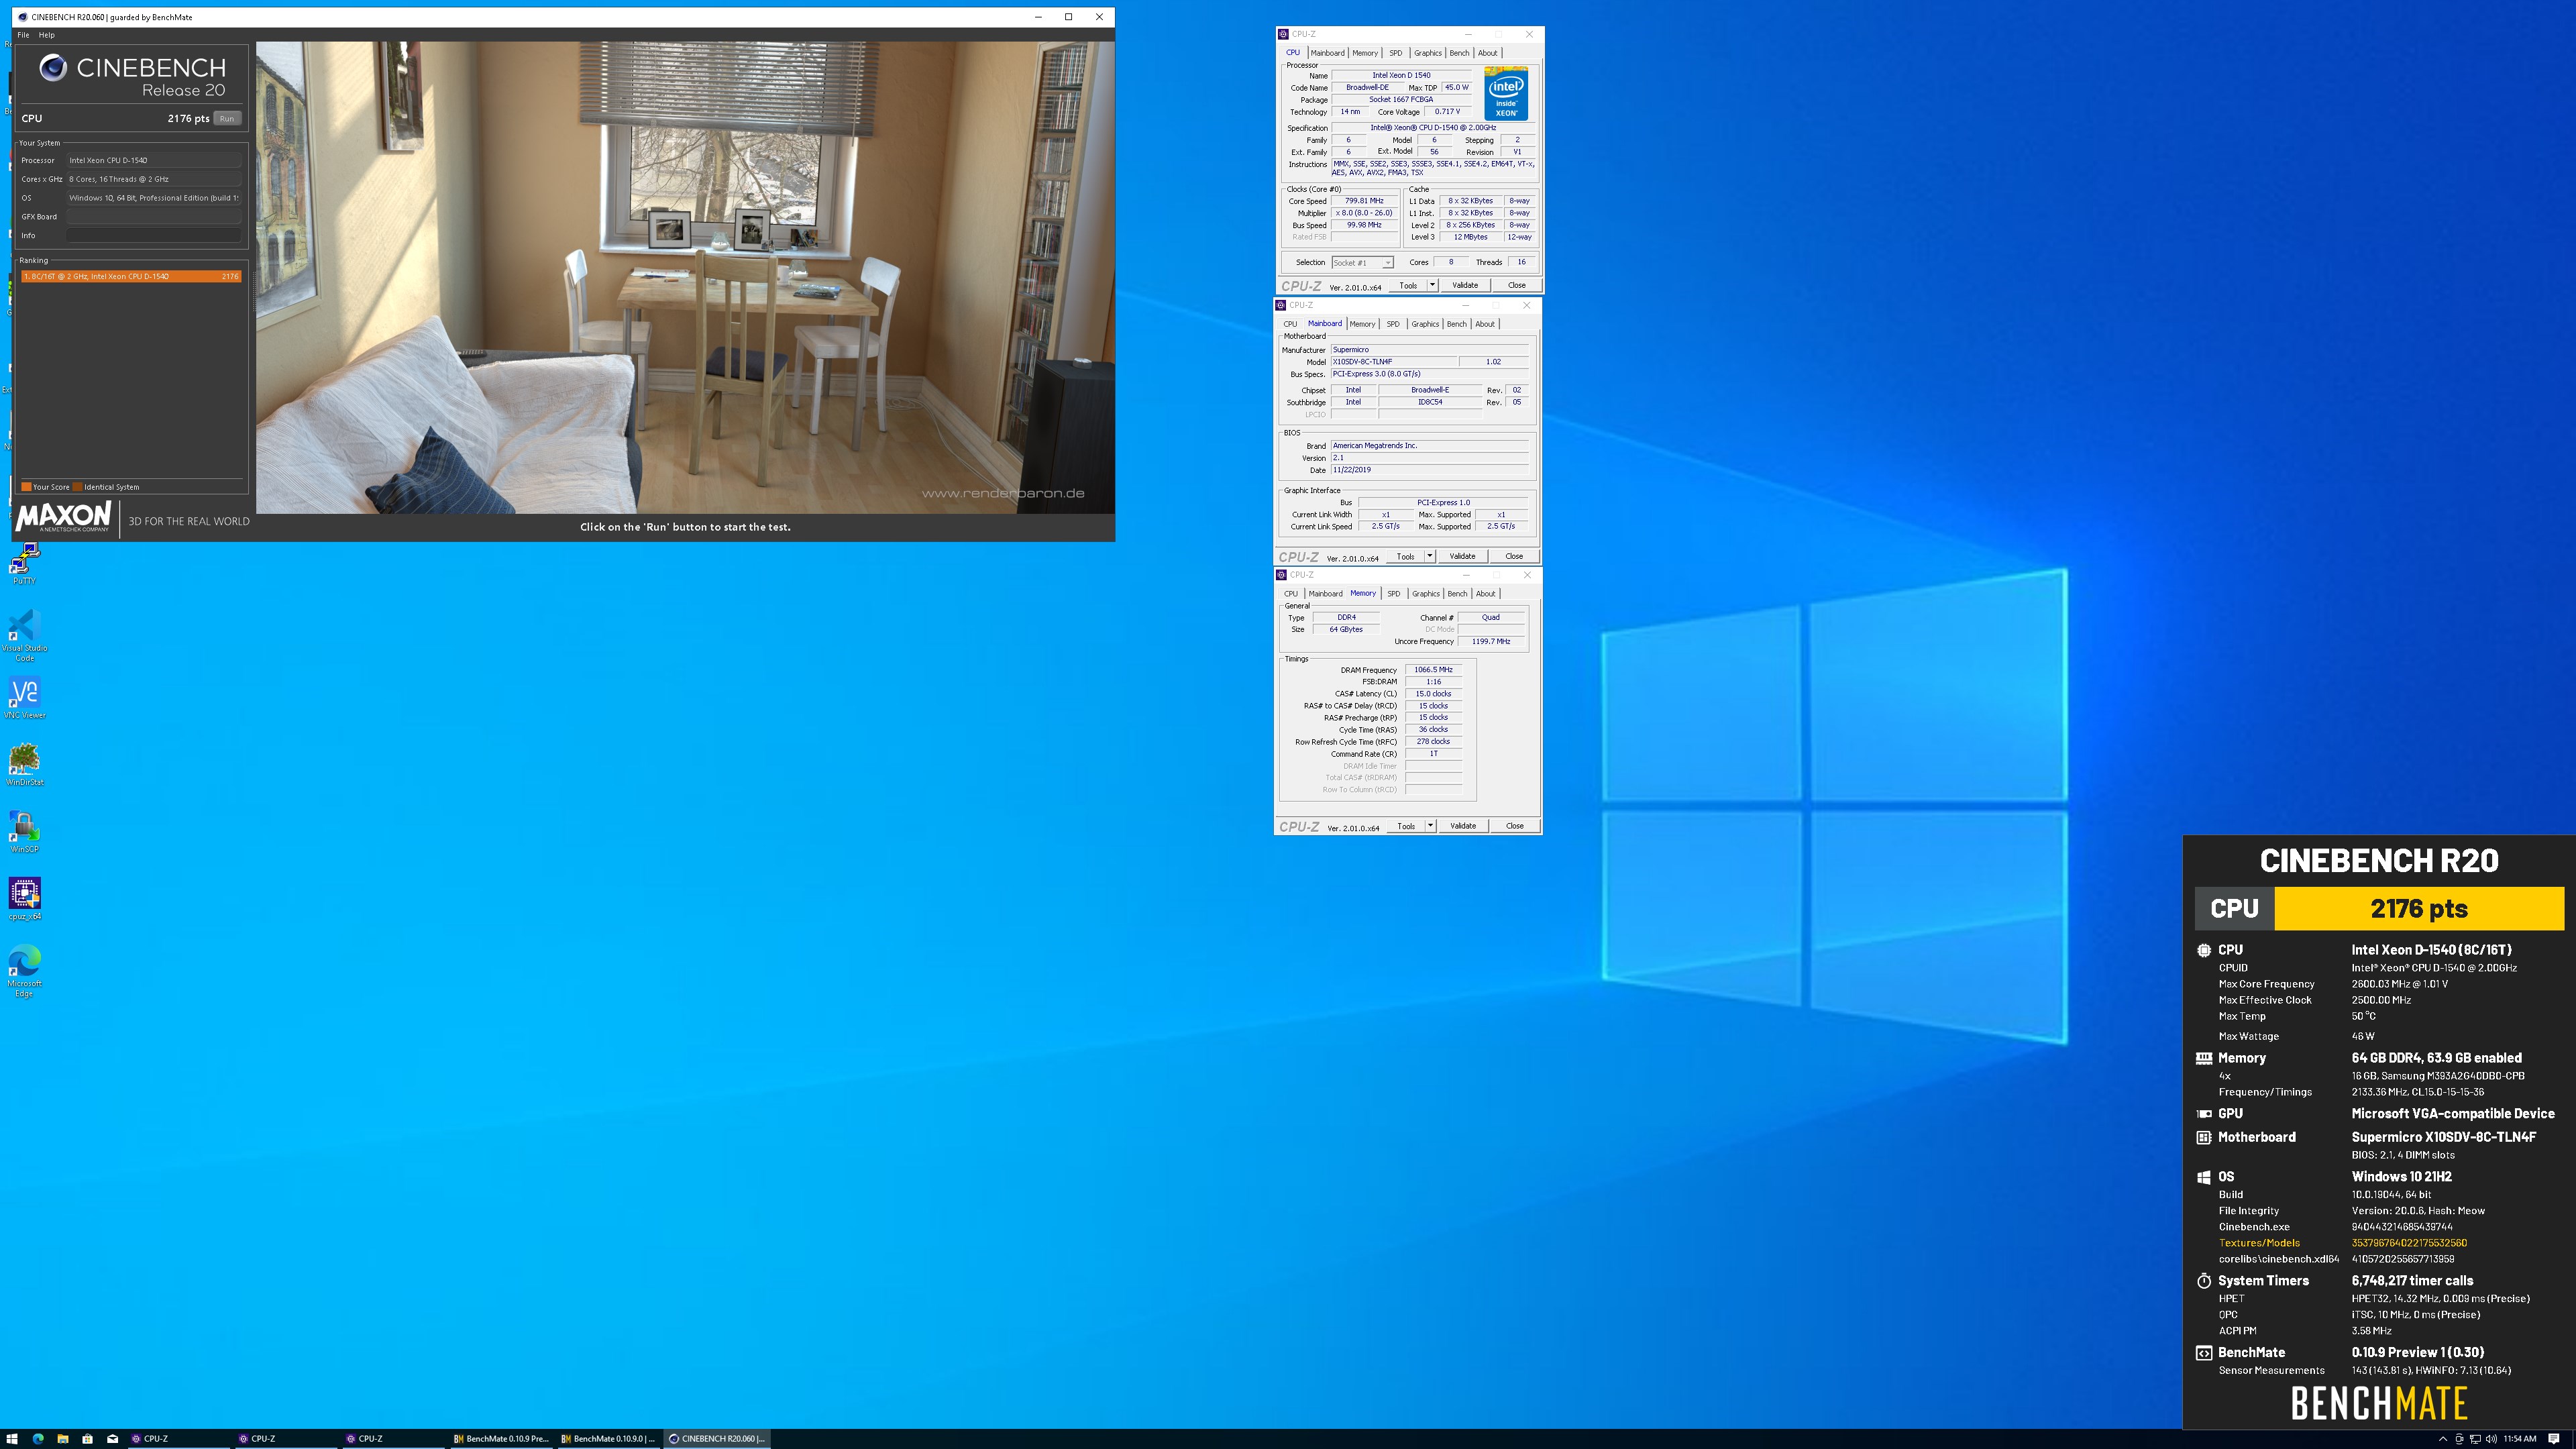Click the Info field in Your System
This screenshot has height=1449, width=2576.
154,236
